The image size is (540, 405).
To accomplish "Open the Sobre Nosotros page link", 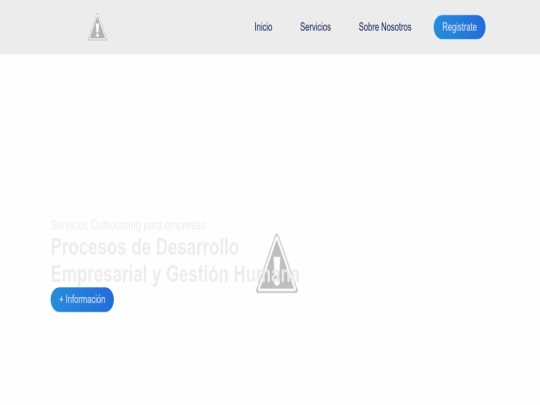I will [x=385, y=27].
